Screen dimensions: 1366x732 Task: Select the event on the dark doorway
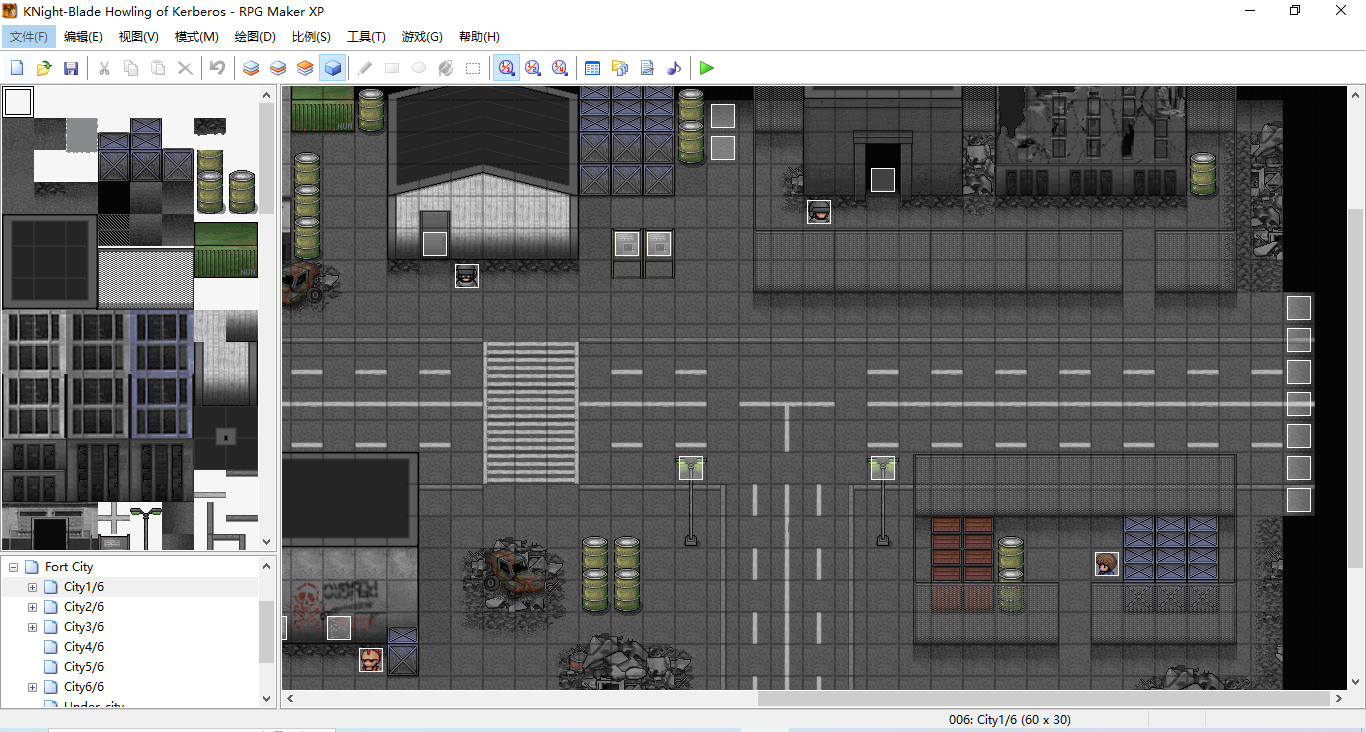tap(883, 180)
